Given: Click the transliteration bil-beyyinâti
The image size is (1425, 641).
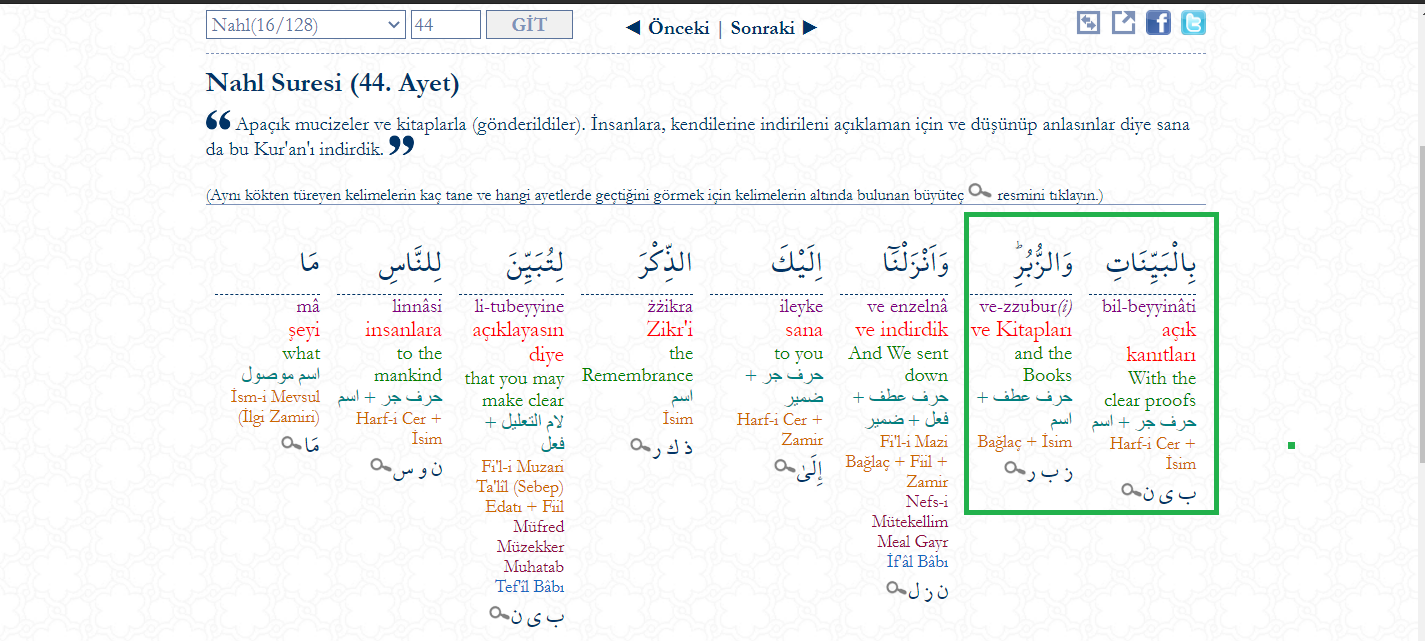Looking at the screenshot, I should tap(1149, 307).
